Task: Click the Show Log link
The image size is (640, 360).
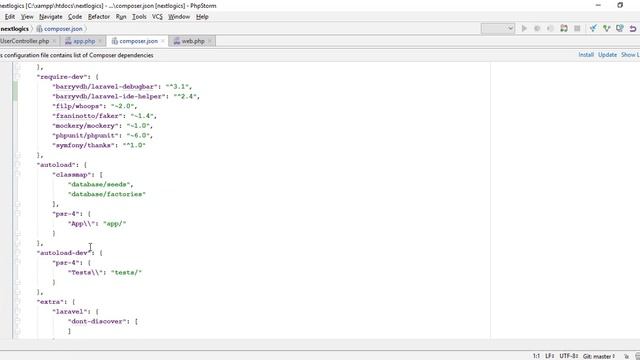Action: (x=630, y=55)
